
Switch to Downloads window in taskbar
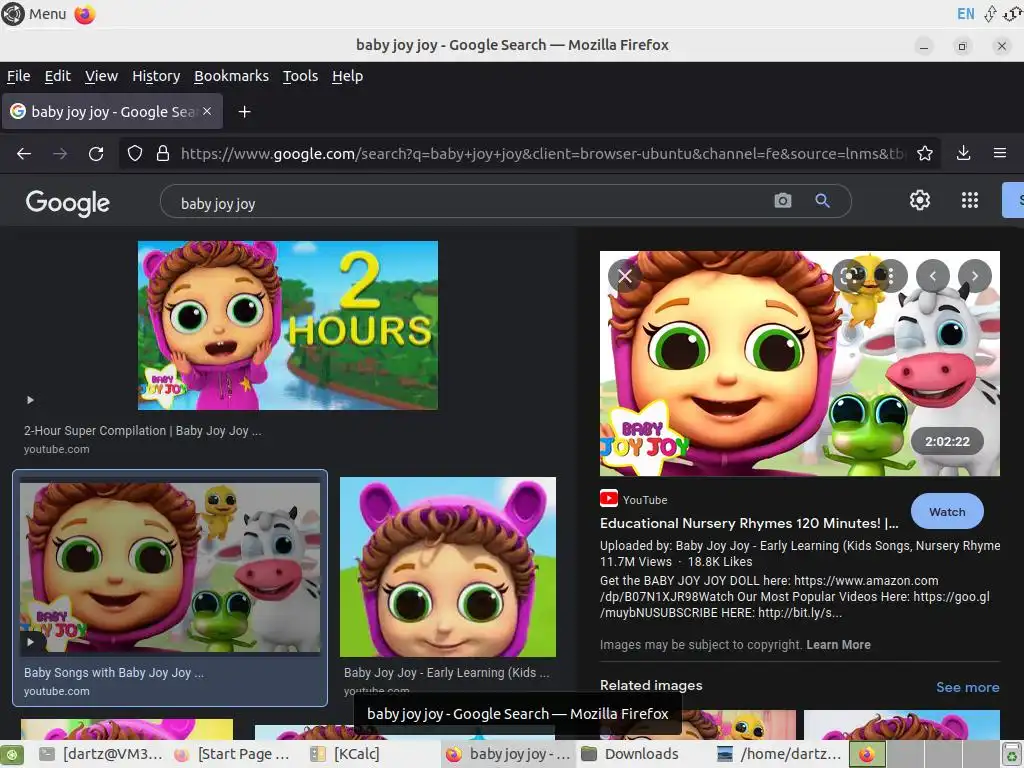point(630,754)
